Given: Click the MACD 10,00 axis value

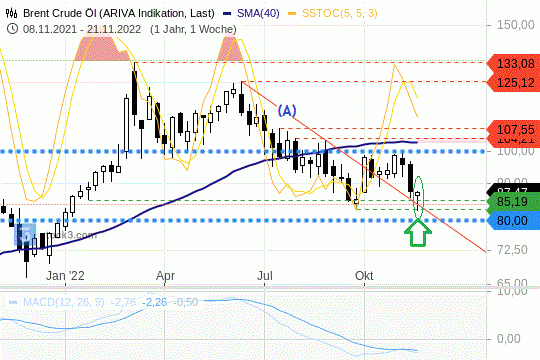Looking at the screenshot, I should pos(512,291).
